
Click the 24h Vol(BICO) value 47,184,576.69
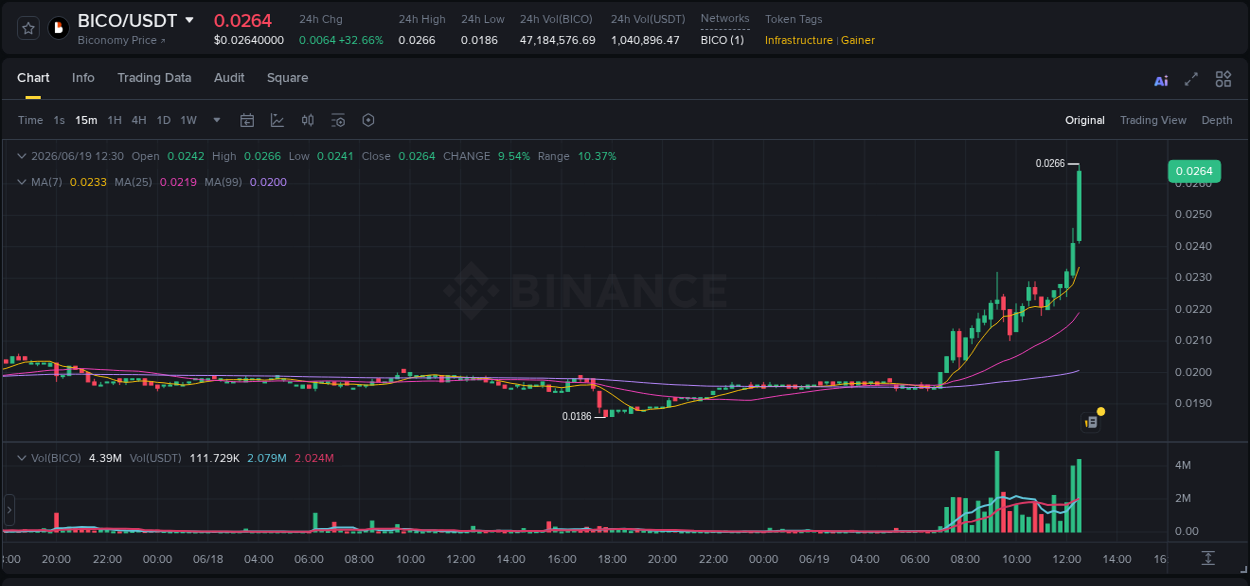point(557,40)
